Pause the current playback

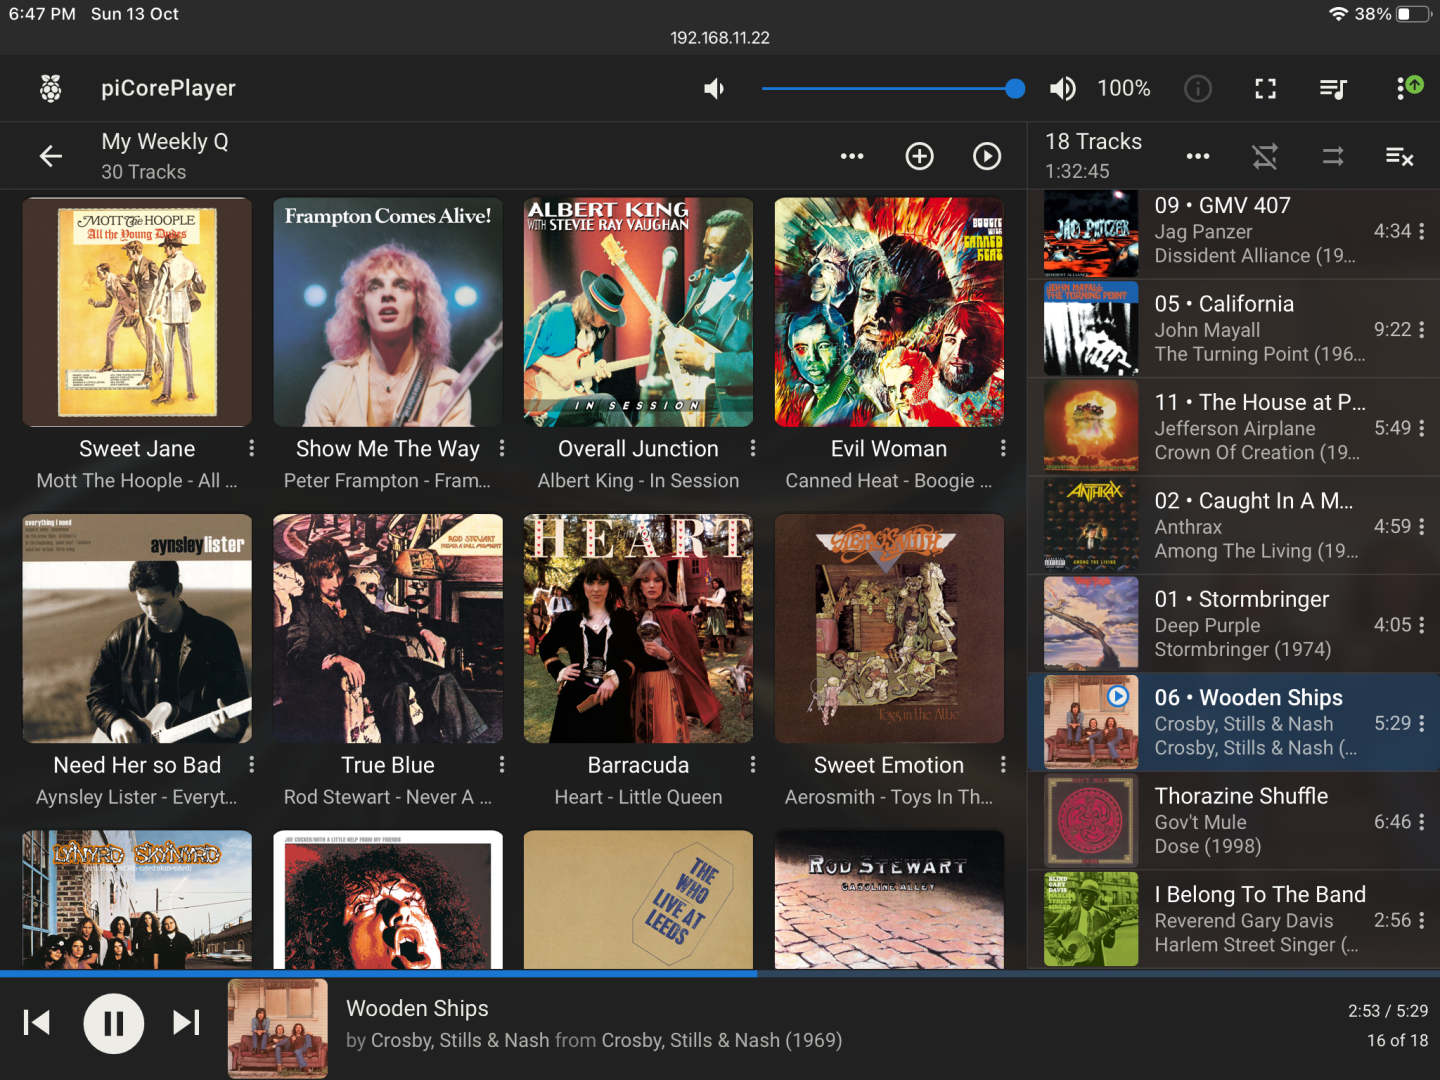point(113,1023)
